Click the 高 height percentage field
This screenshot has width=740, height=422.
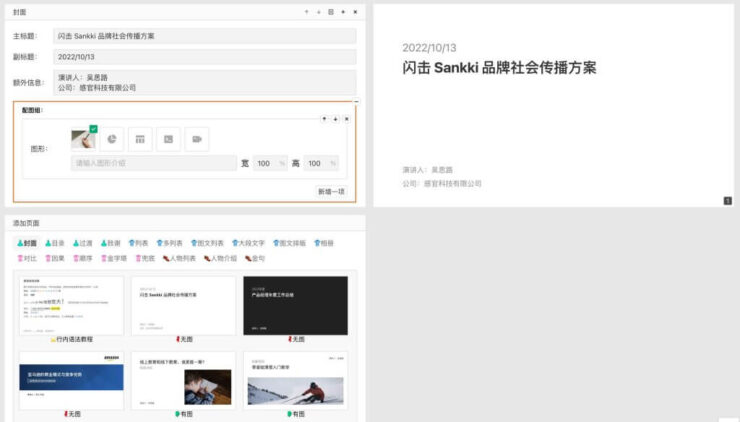(x=321, y=163)
